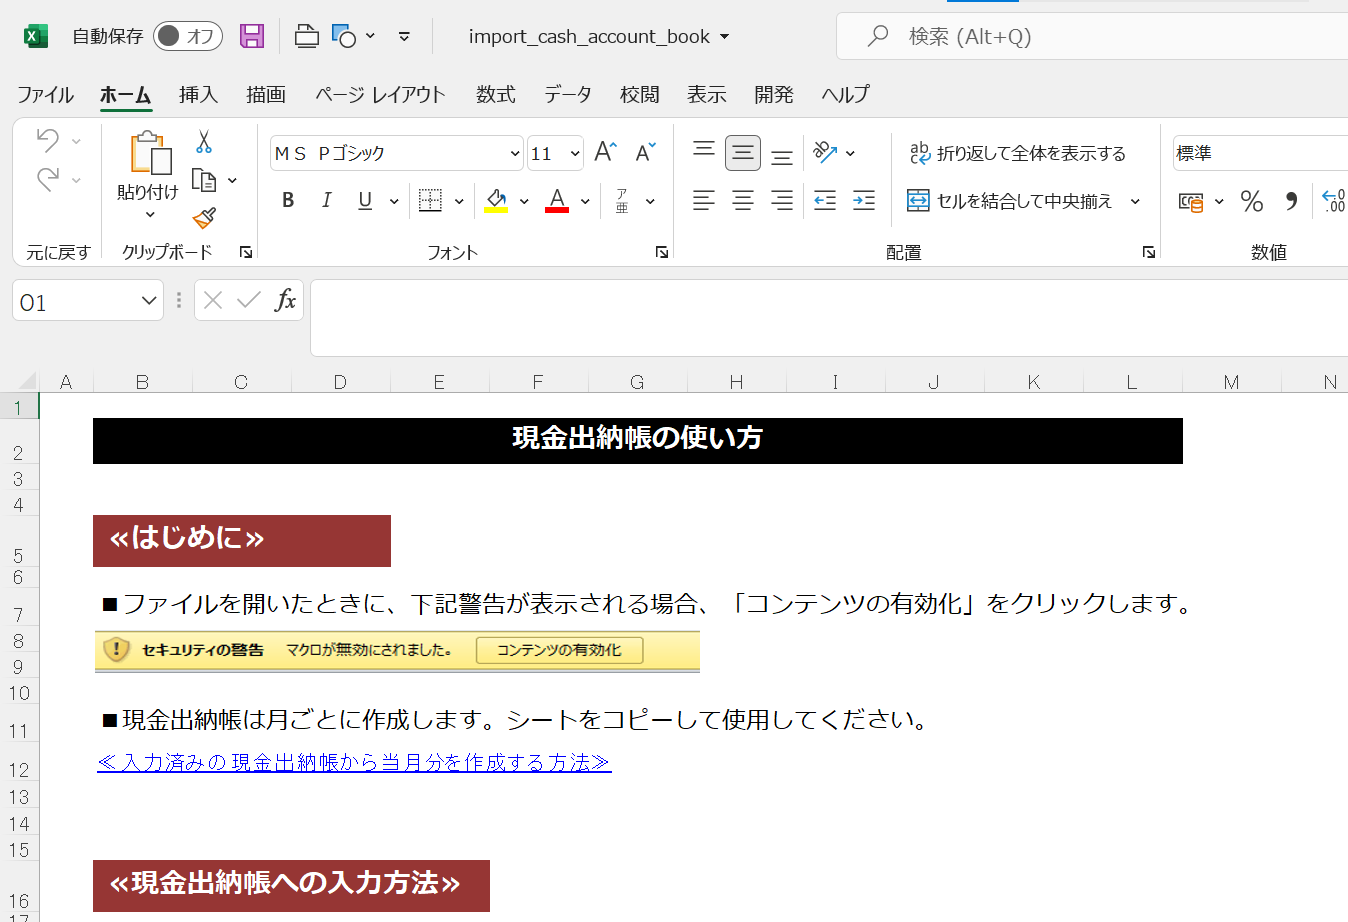Viewport: 1348px width, 922px height.
Task: Apply the yellow fill color swatch
Action: coord(496,201)
